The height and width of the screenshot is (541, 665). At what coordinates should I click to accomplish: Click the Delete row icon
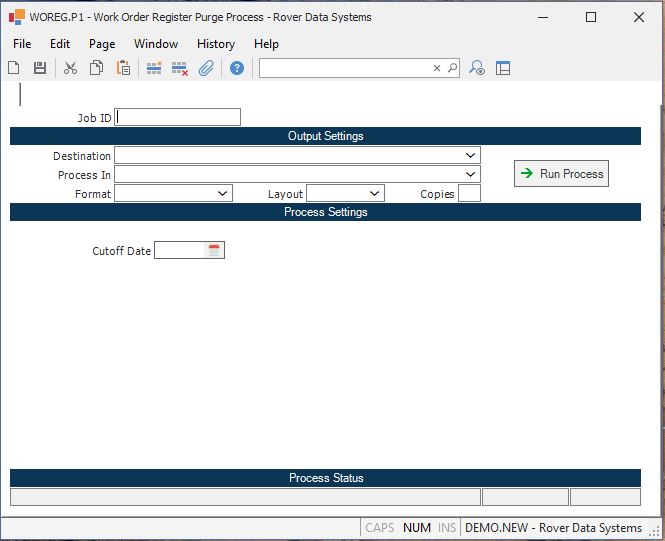180,68
